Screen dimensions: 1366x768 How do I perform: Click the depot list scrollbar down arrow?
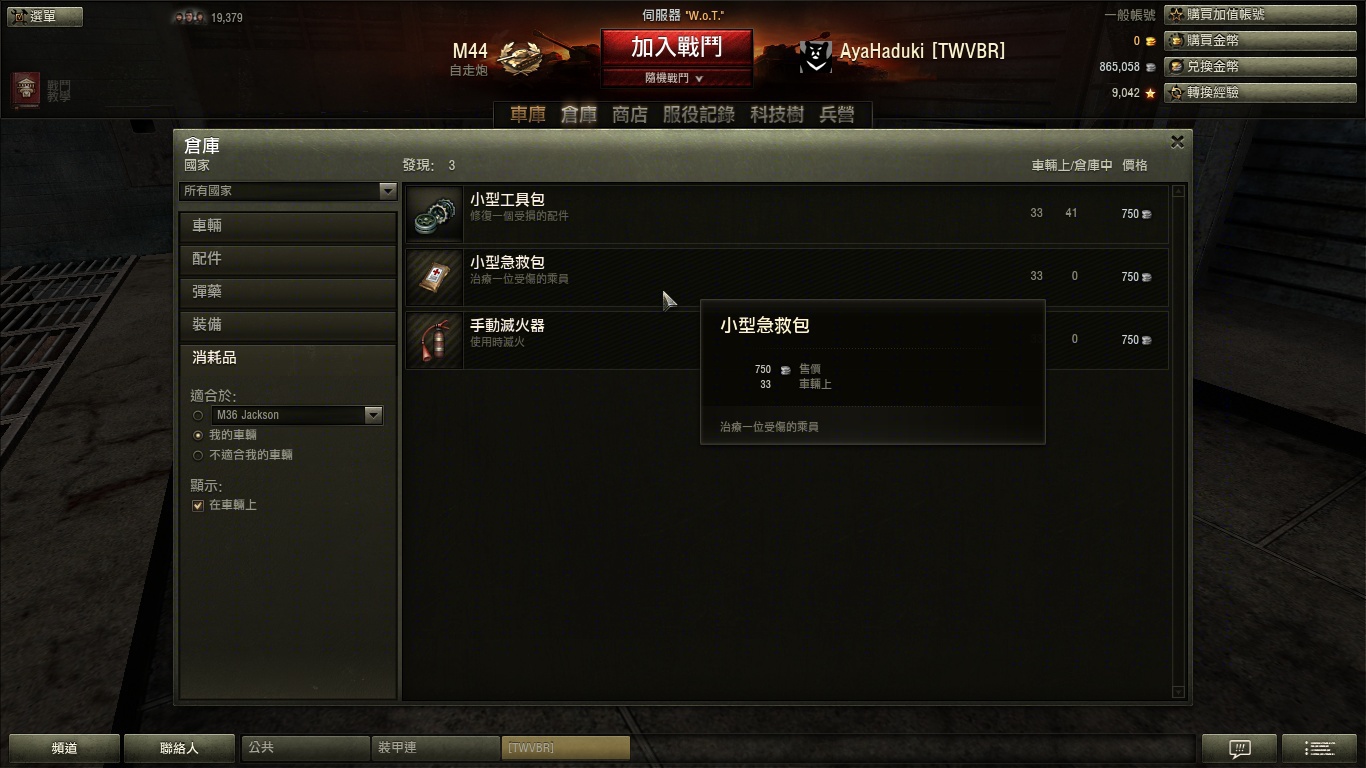point(1178,692)
